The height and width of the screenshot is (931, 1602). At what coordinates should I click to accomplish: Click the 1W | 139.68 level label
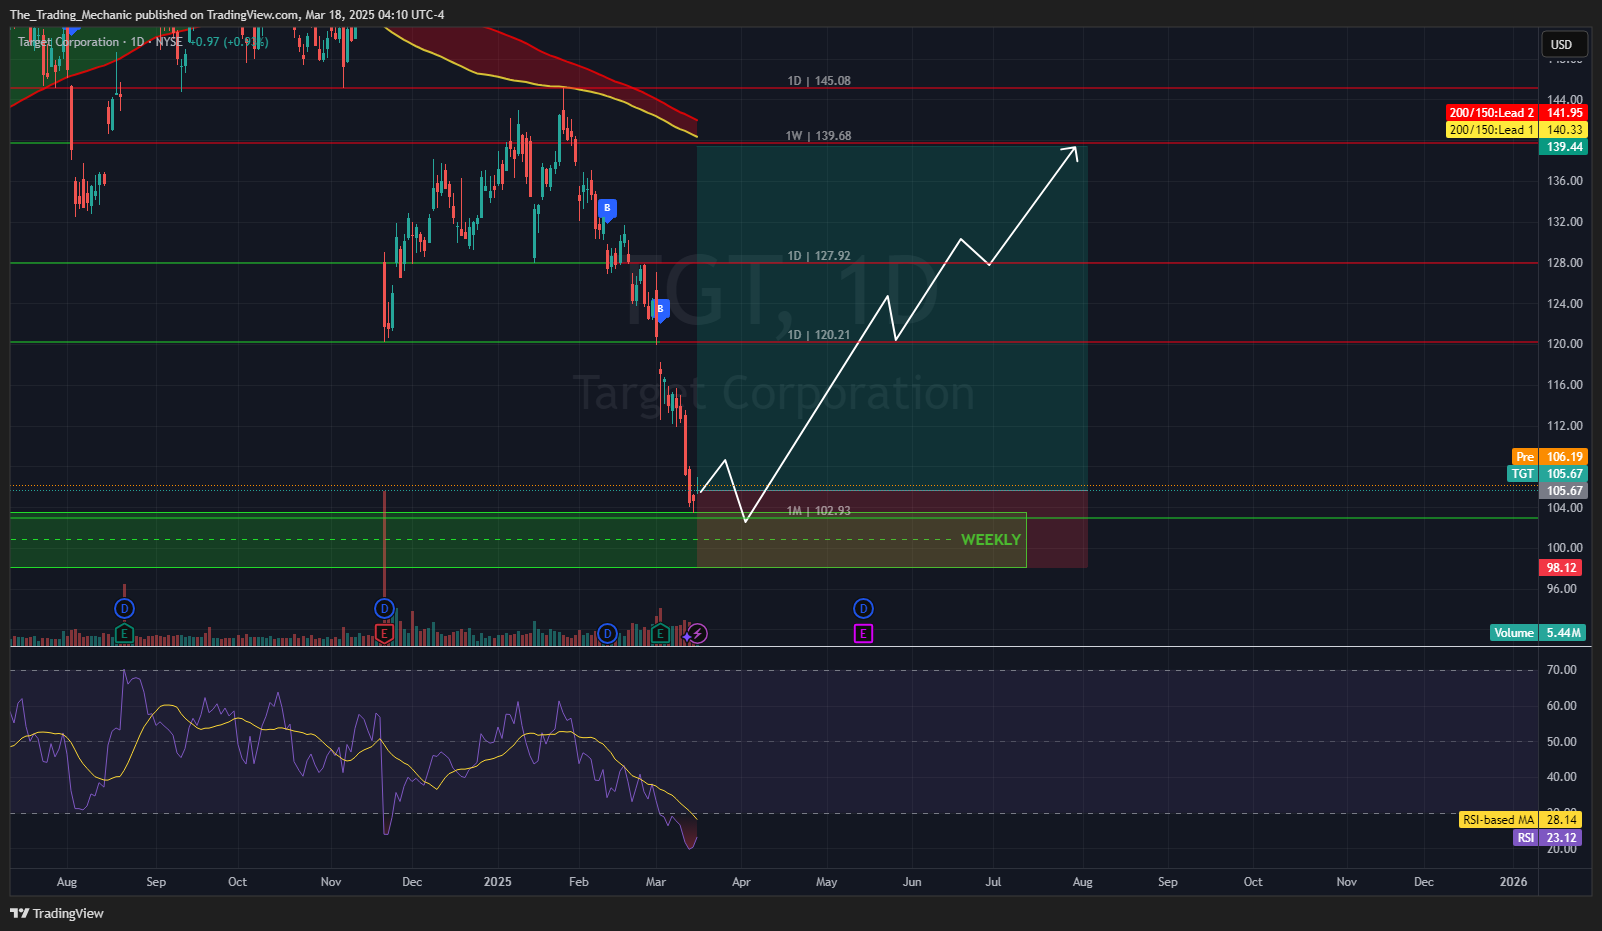(818, 136)
